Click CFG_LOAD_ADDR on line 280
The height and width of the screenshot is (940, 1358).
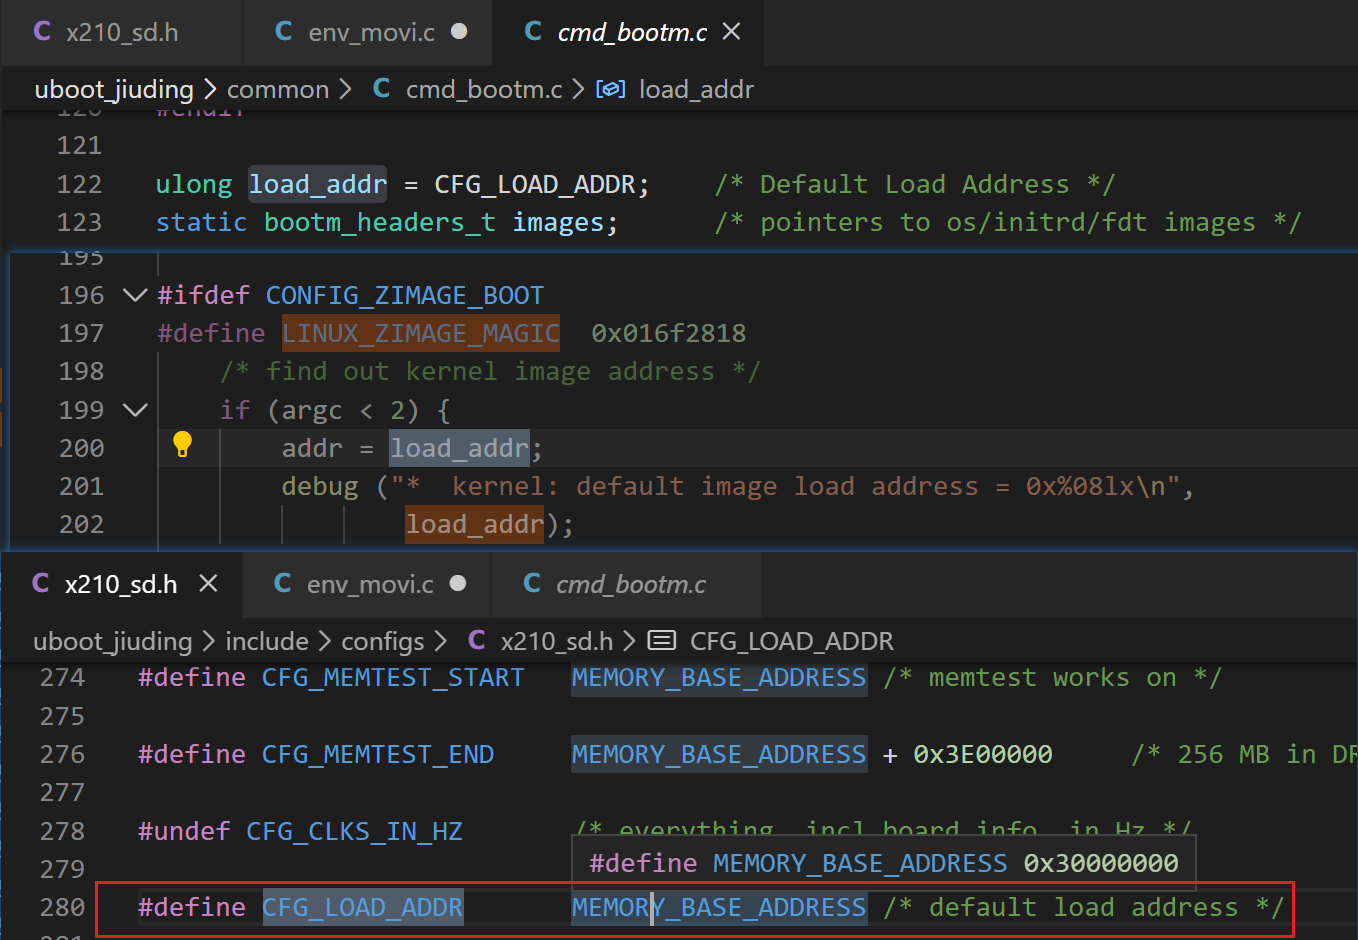pyautogui.click(x=363, y=907)
